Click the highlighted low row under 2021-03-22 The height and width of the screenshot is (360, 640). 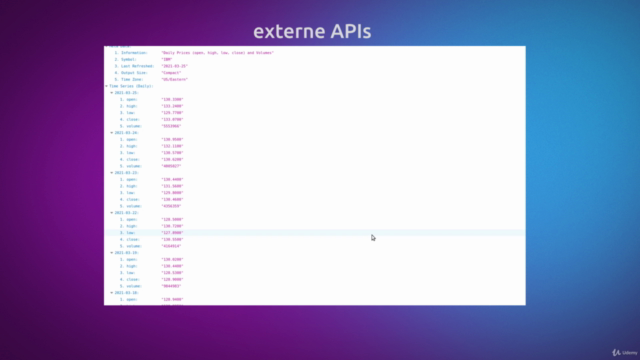pyautogui.click(x=315, y=233)
